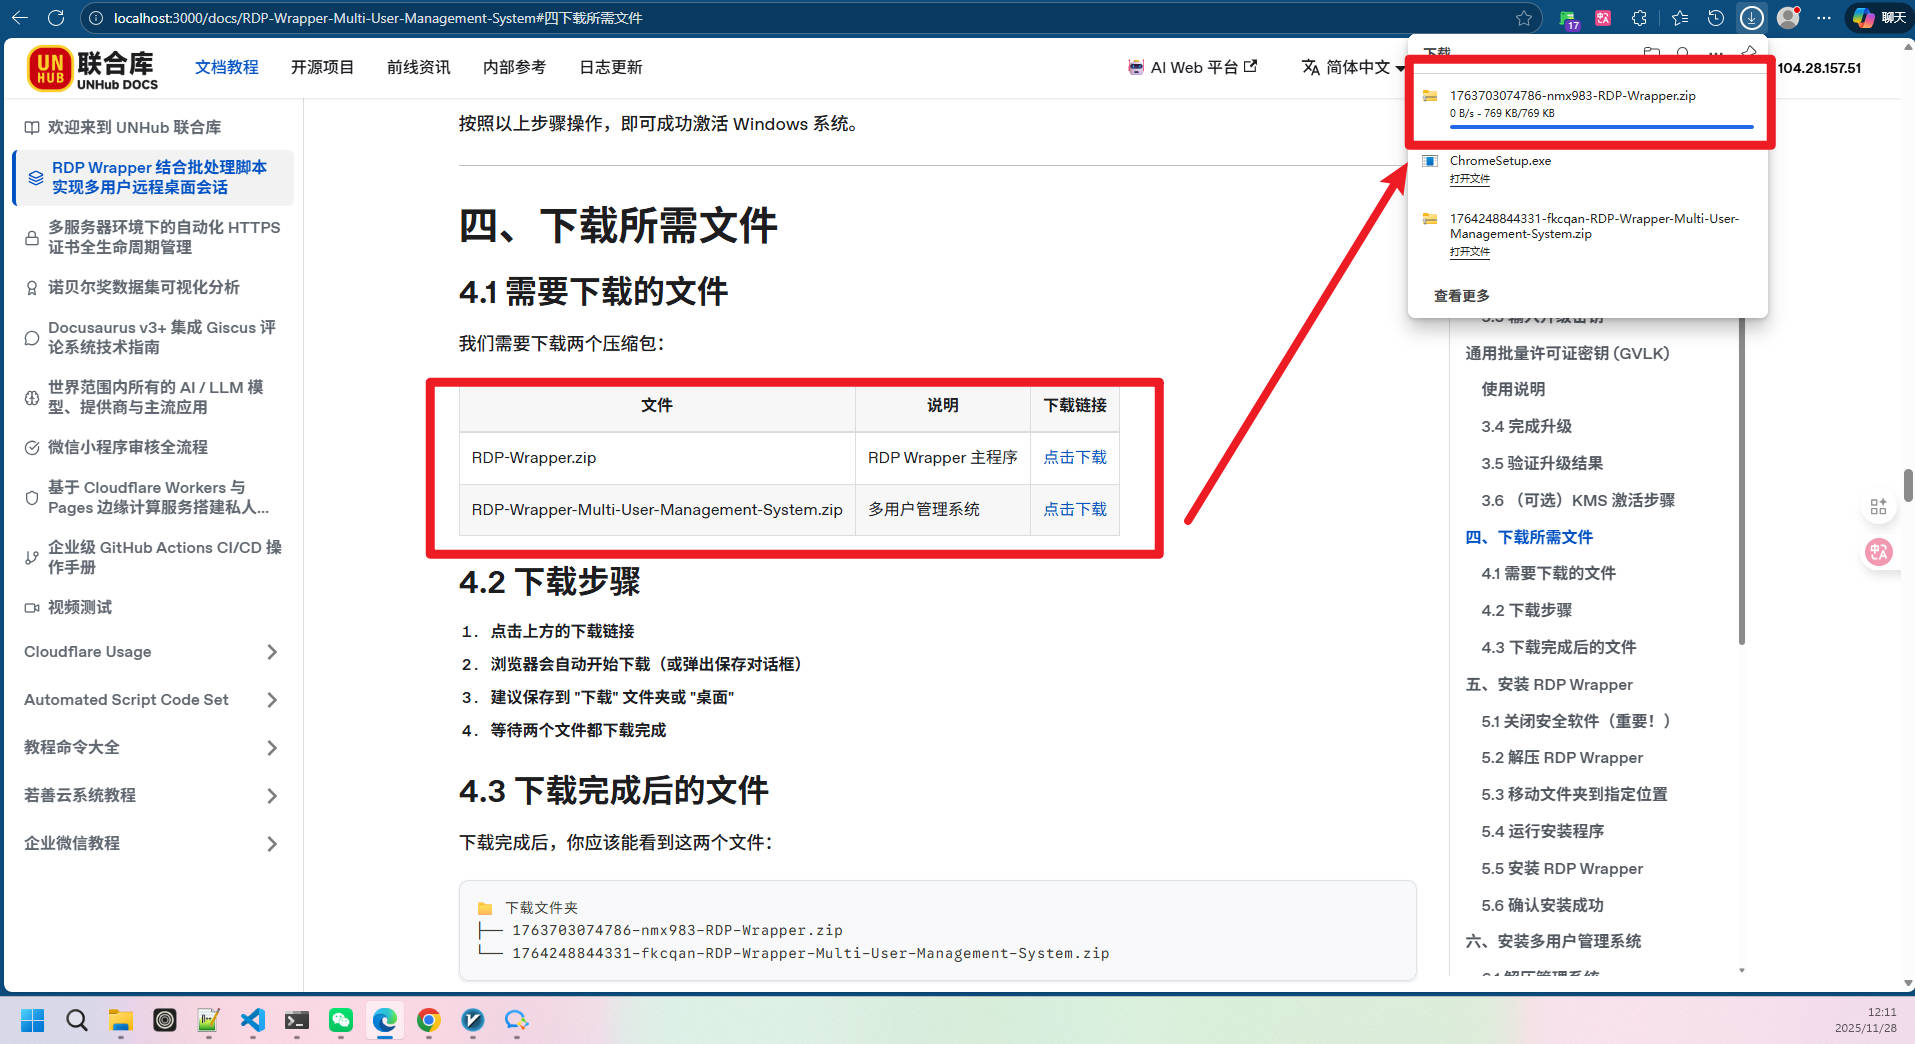Viewport: 1915px width, 1044px height.
Task: Jump to 四、下载所需文件 in outline
Action: click(1529, 537)
